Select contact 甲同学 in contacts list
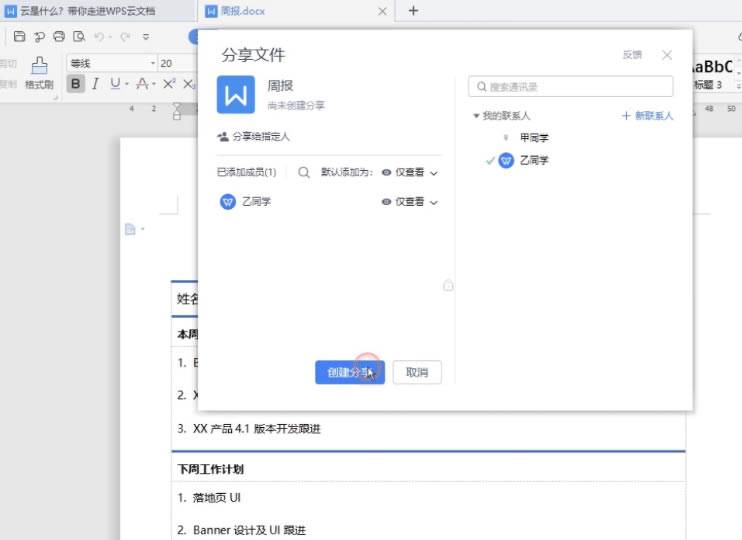This screenshot has height=540, width=742. pos(534,137)
